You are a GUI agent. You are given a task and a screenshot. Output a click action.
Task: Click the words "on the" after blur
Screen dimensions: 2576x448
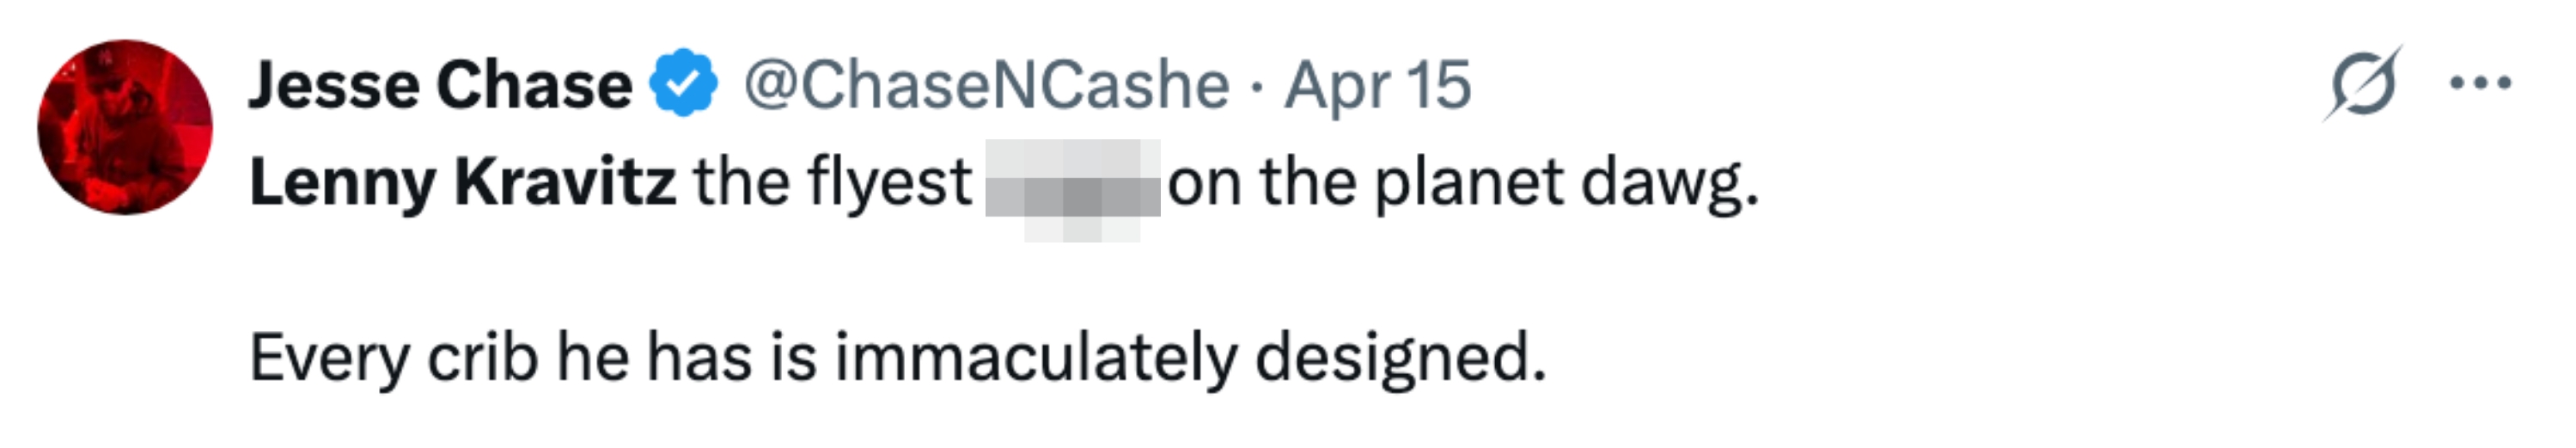1259,183
